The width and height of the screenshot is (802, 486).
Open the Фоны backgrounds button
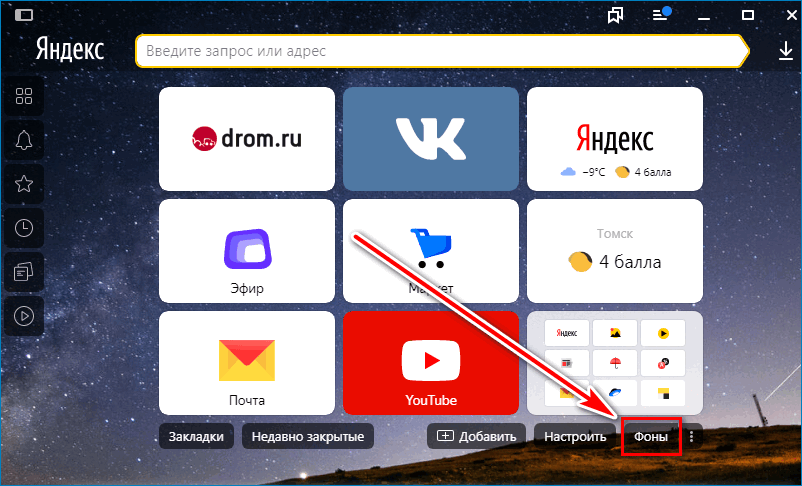(651, 436)
